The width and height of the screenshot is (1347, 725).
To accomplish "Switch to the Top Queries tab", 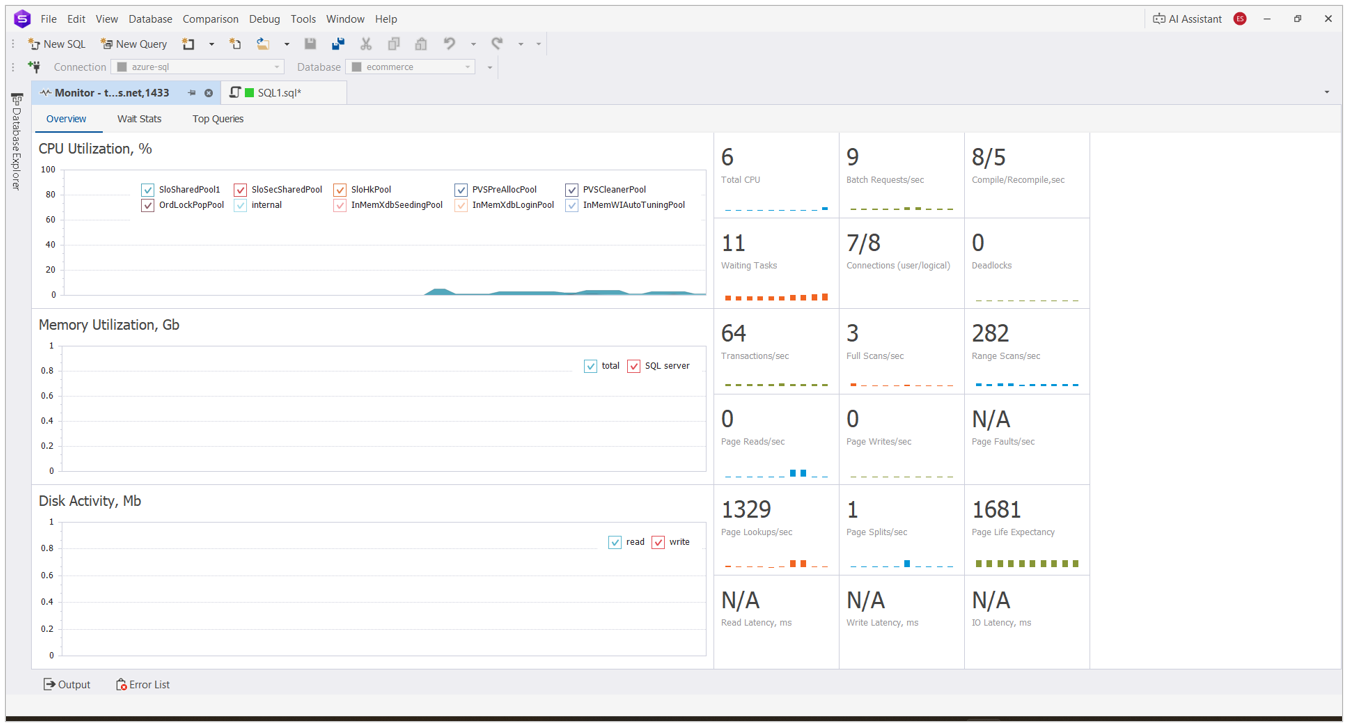I will pyautogui.click(x=218, y=119).
